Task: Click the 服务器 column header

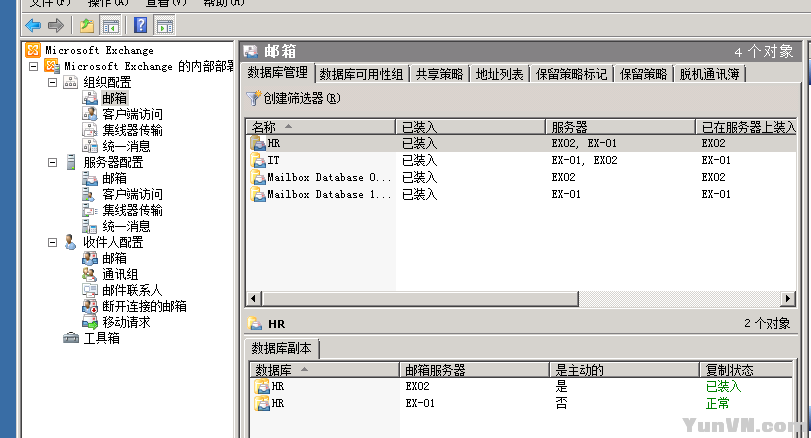Action: 620,127
